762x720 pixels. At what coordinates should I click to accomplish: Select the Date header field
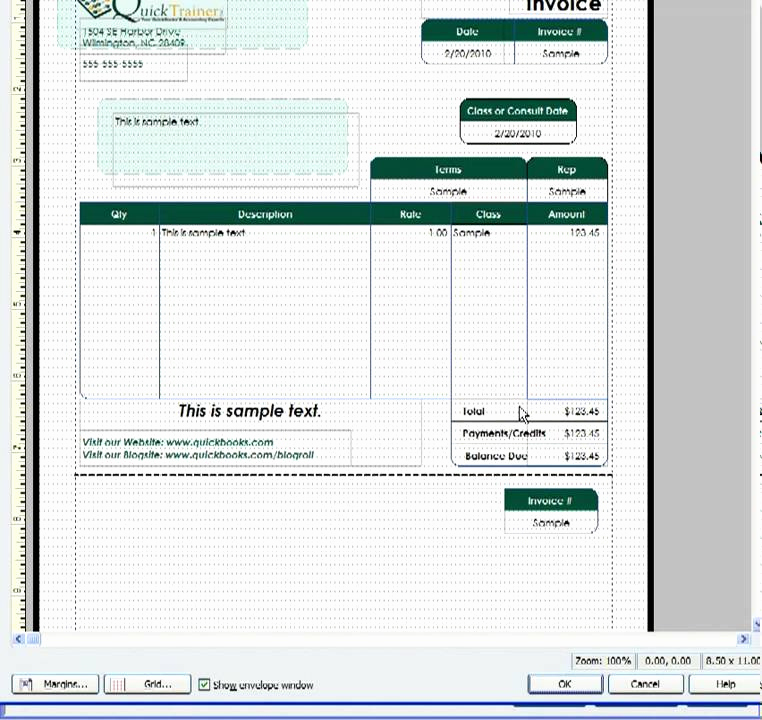(467, 32)
